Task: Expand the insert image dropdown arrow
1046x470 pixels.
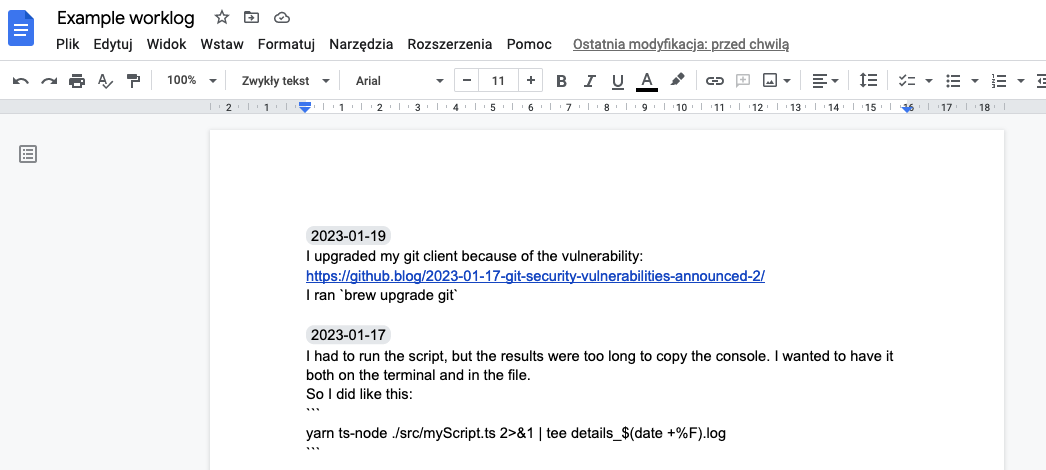Action: tap(787, 81)
